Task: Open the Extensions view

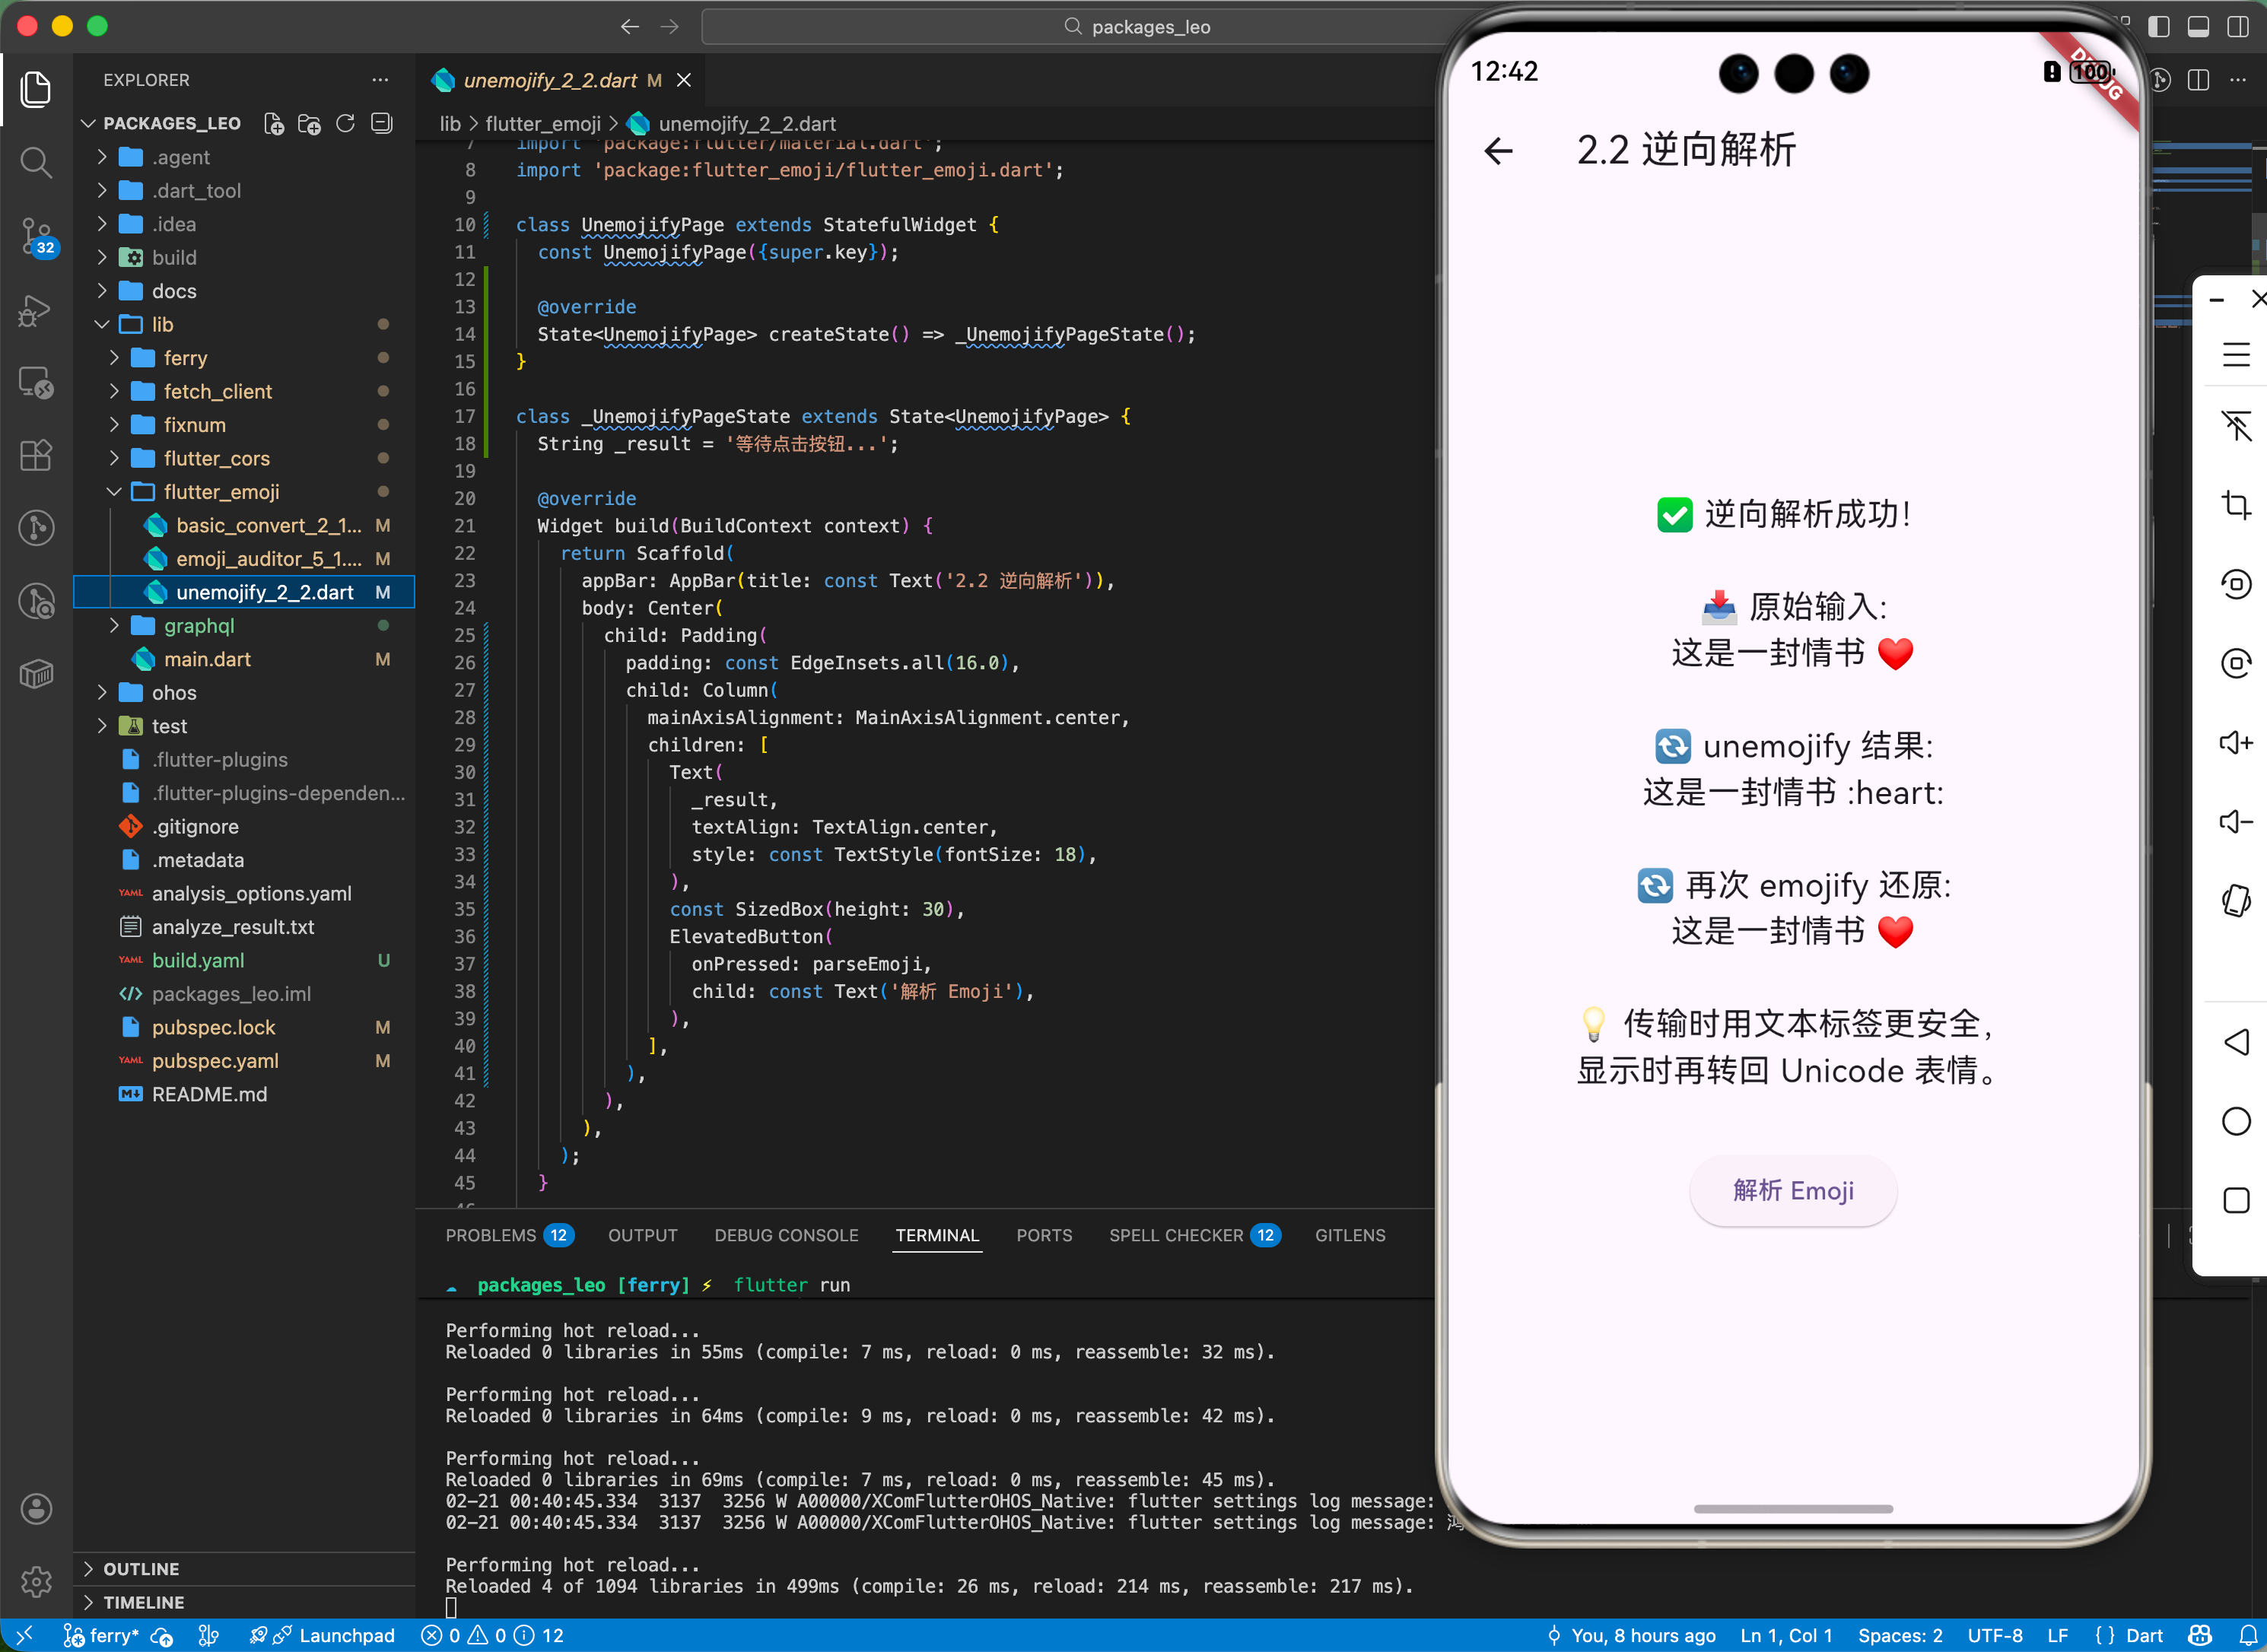Action: (37, 455)
